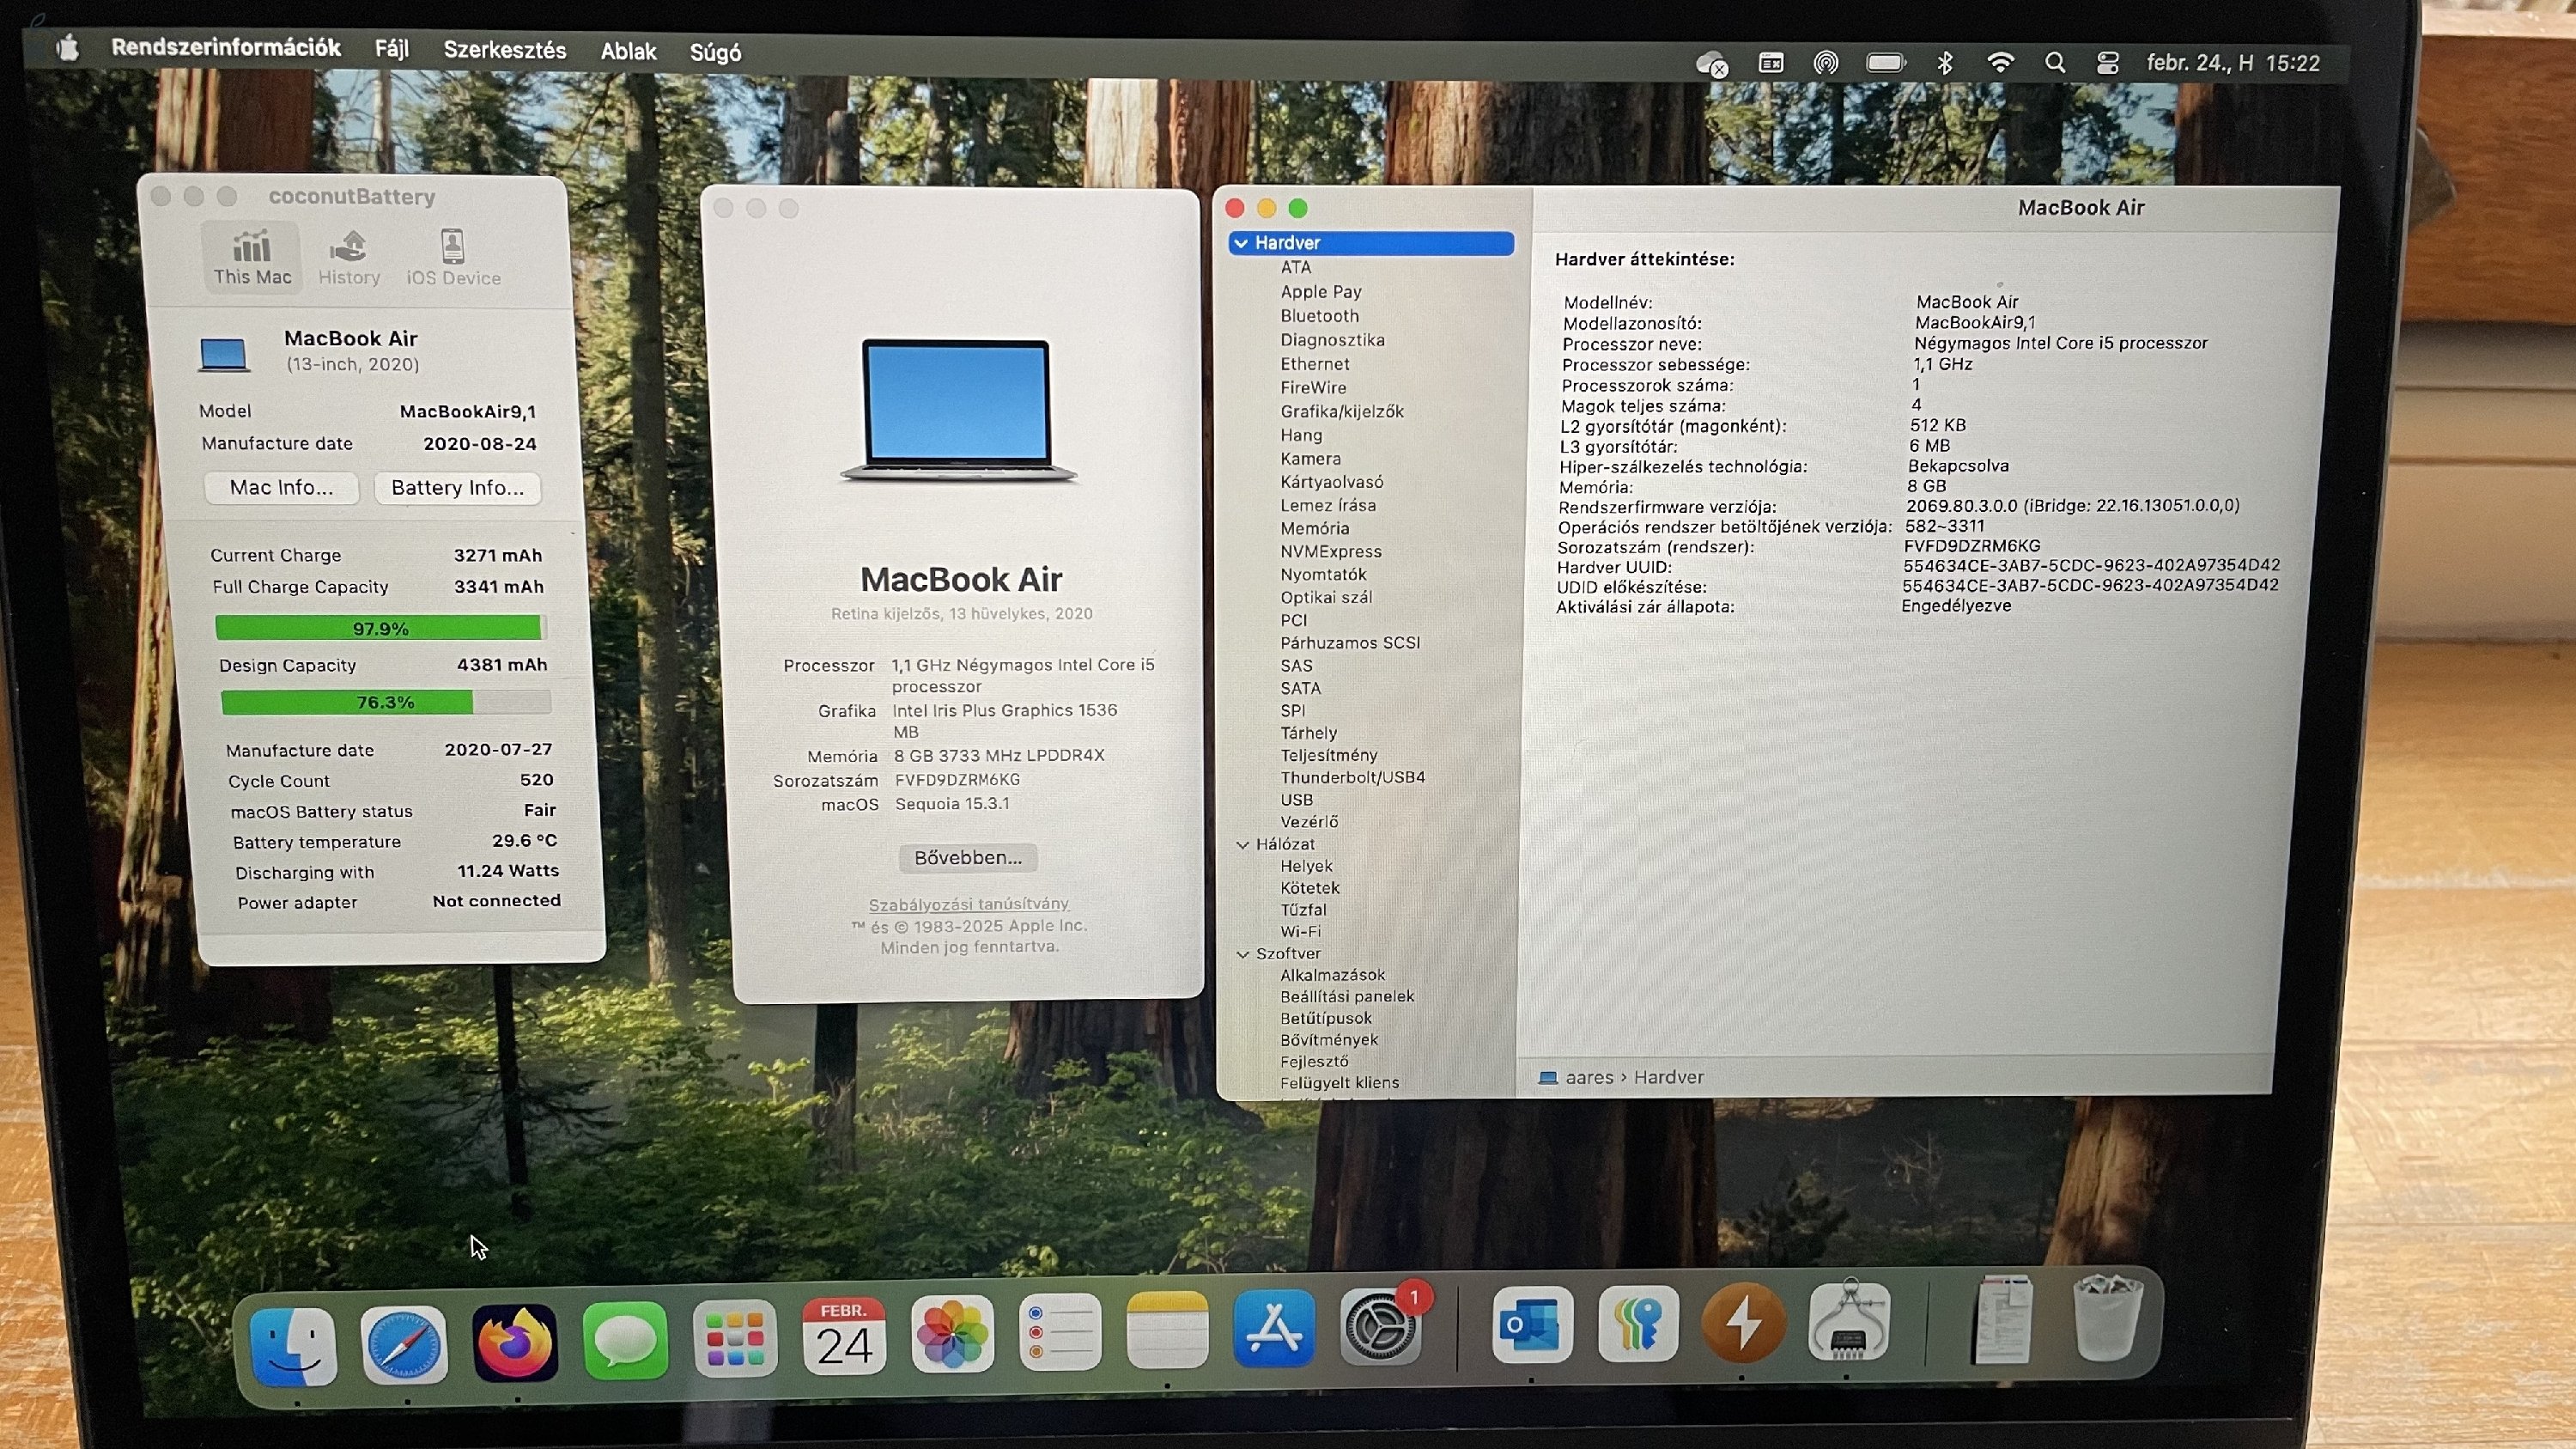Open Messages from the Dock
2576x1449 pixels.
tap(625, 1341)
